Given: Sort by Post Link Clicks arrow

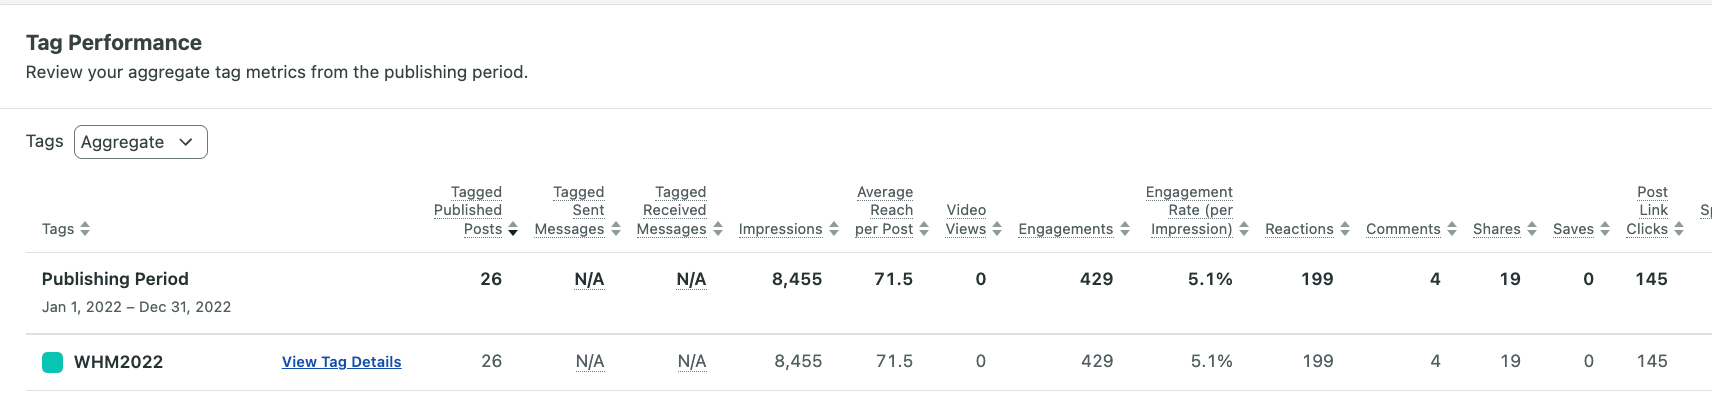Looking at the screenshot, I should 1679,229.
